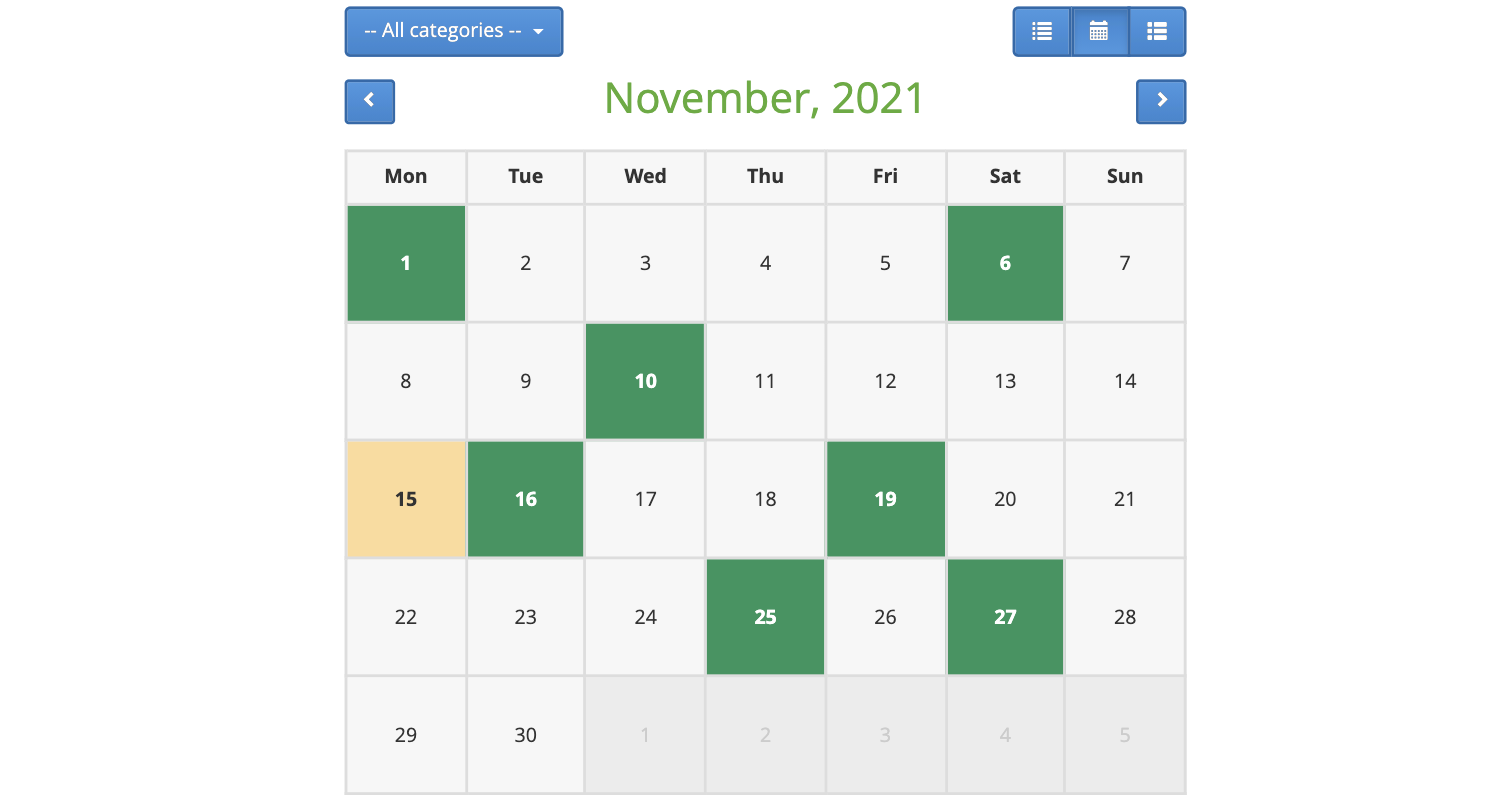The height and width of the screenshot is (798, 1494).
Task: Click date 14 on Sunday
Action: click(x=1125, y=381)
